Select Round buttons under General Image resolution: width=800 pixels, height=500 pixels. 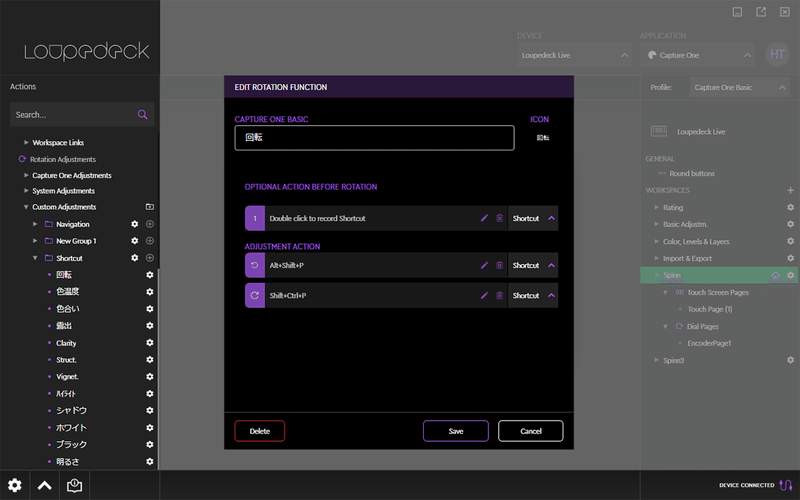(692, 173)
